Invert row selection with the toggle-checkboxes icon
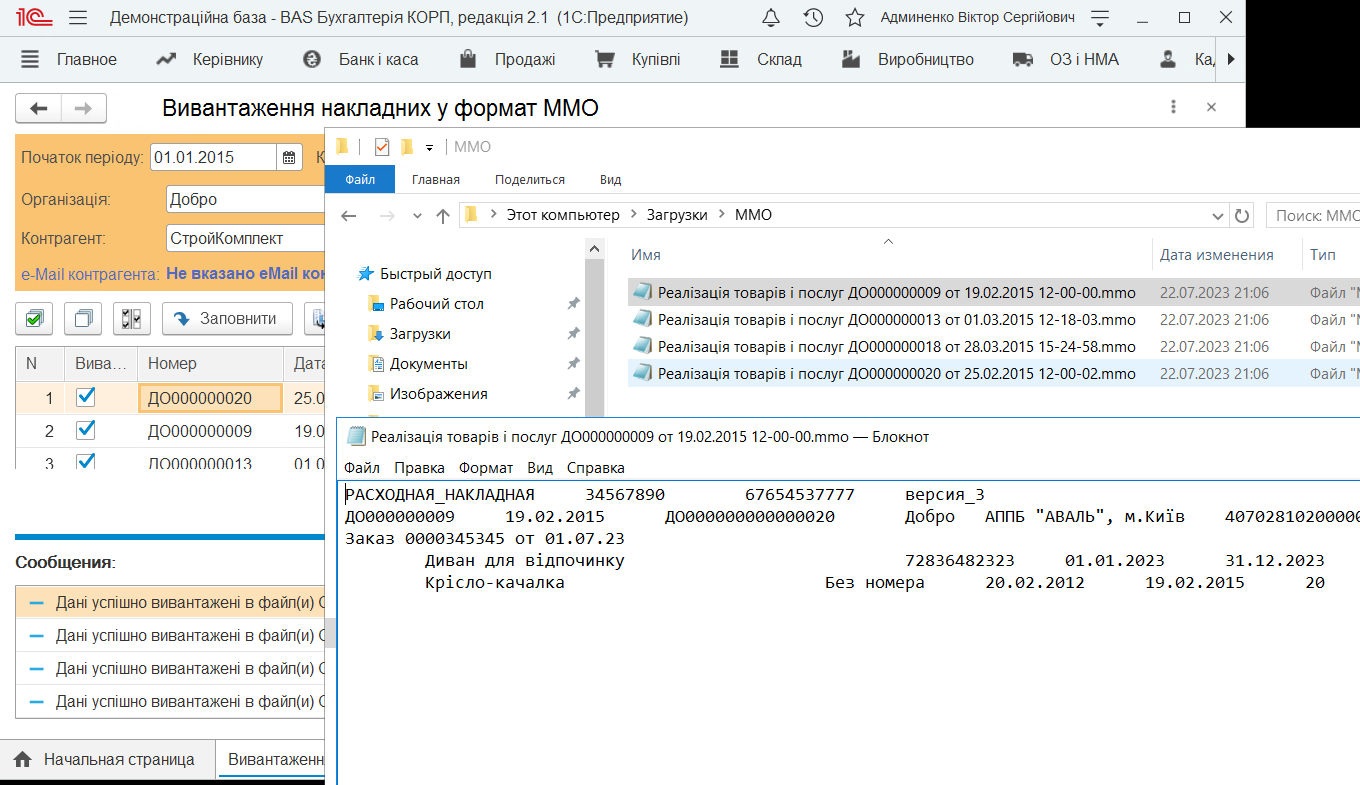This screenshot has height=785, width=1360. point(131,319)
